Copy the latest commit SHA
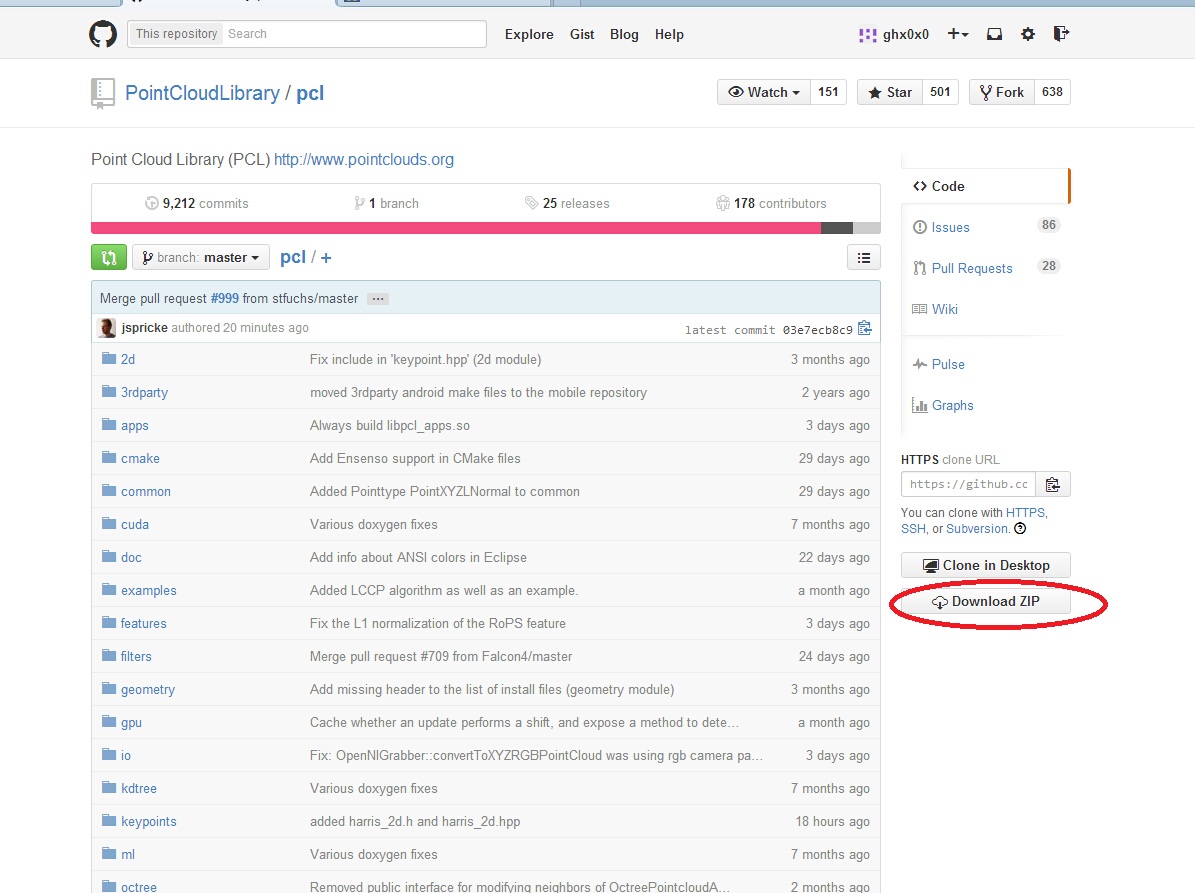Image resolution: width=1195 pixels, height=893 pixels. pos(864,328)
